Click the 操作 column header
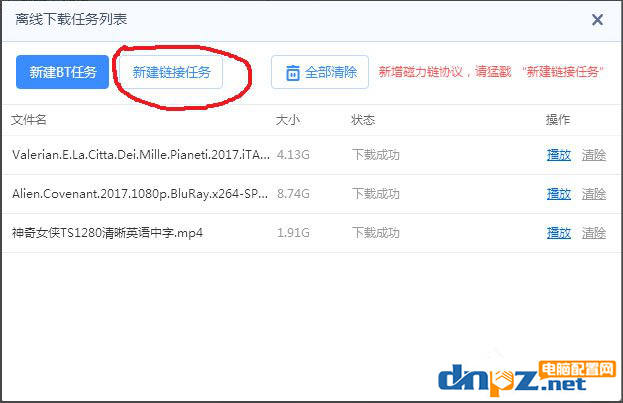 (558, 120)
